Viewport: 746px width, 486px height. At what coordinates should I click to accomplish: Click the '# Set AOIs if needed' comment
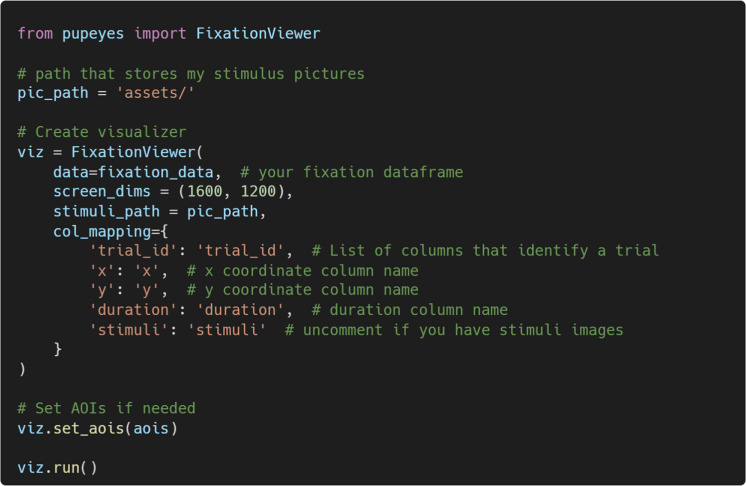pyautogui.click(x=107, y=408)
